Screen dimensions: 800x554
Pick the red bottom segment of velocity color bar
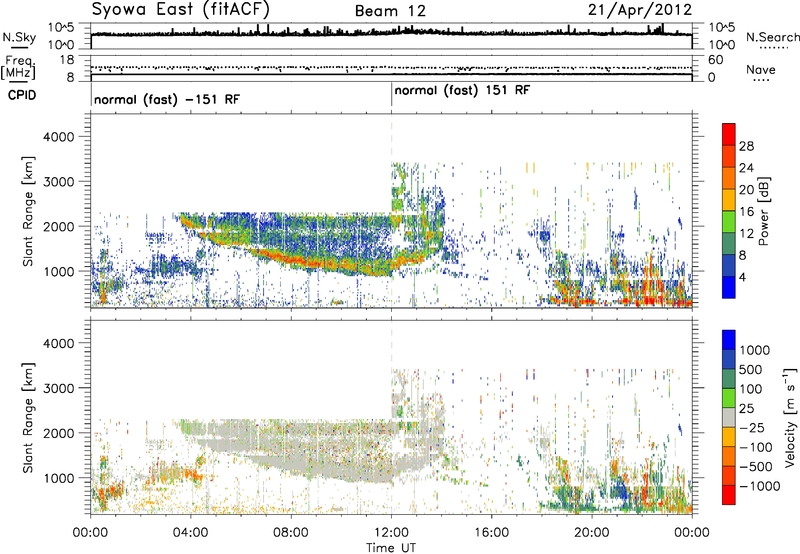coord(729,495)
